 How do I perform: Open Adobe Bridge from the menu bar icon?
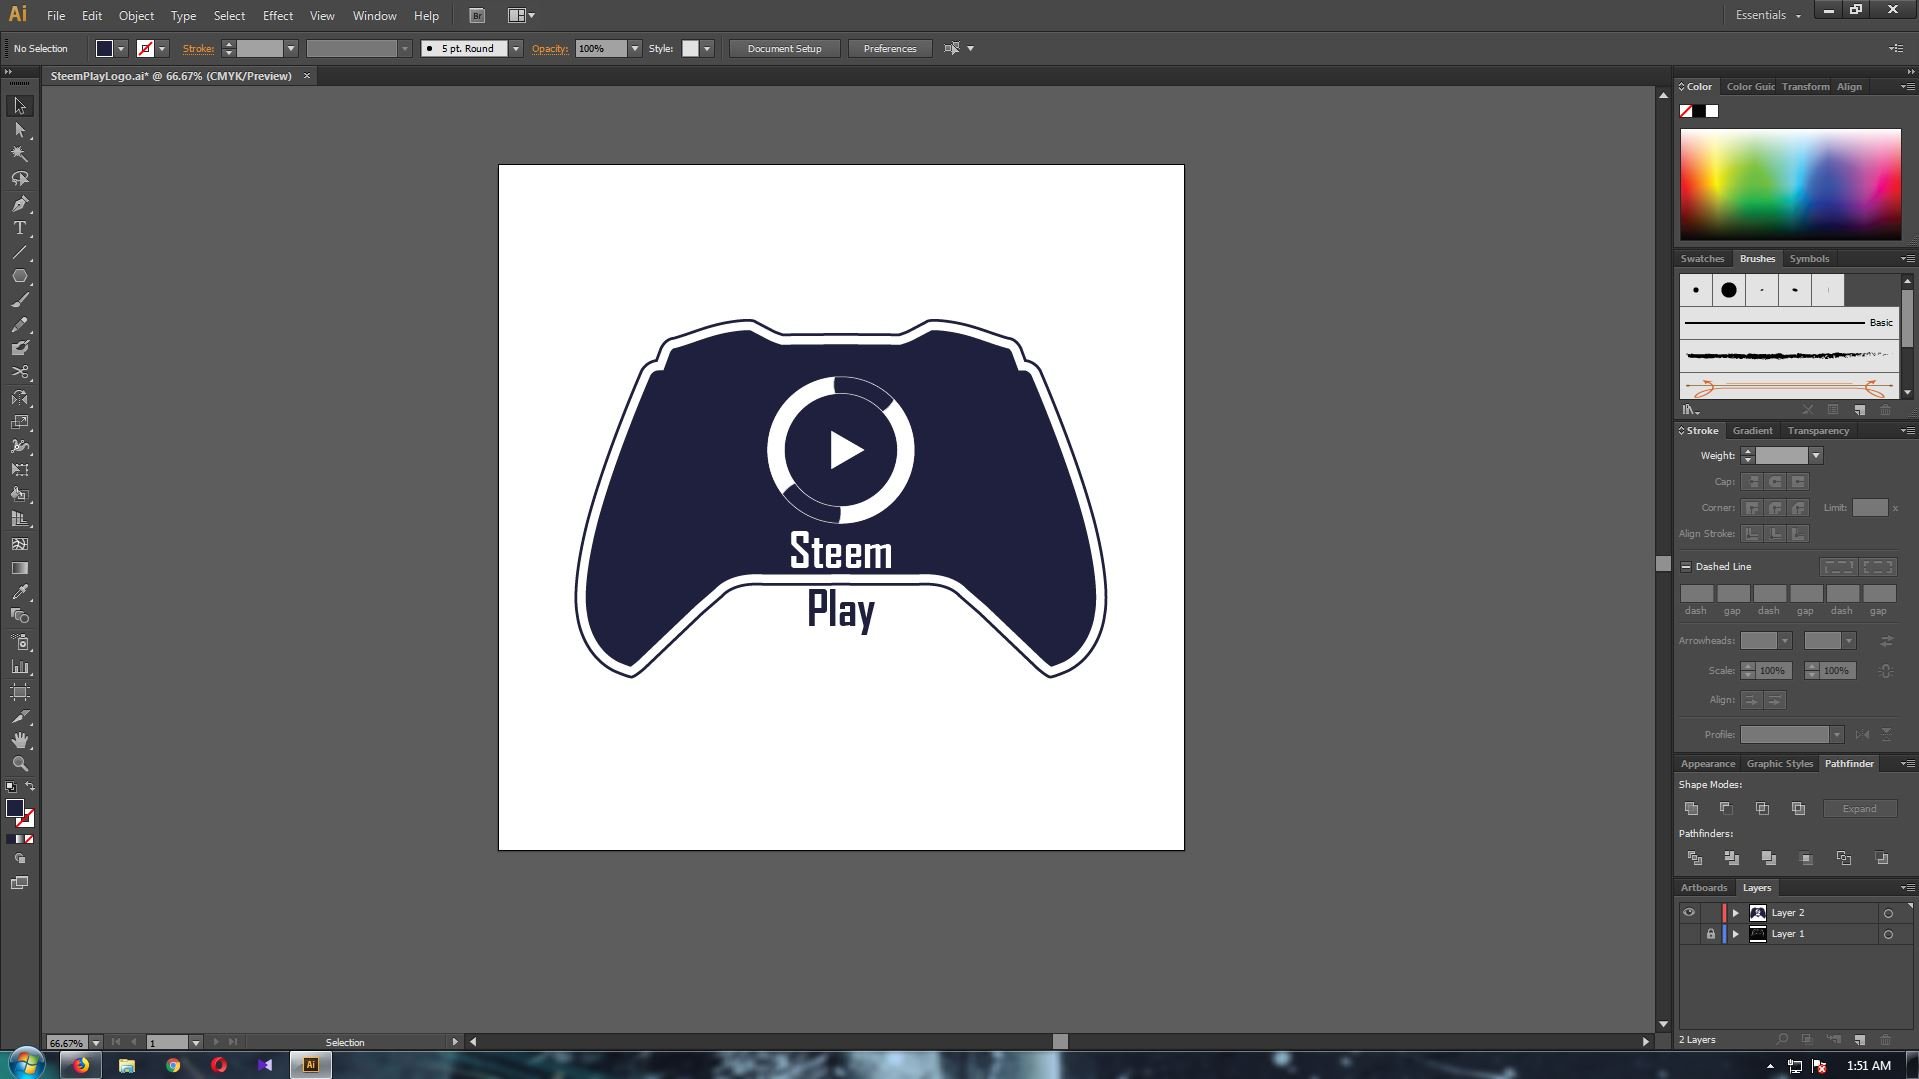(x=477, y=16)
